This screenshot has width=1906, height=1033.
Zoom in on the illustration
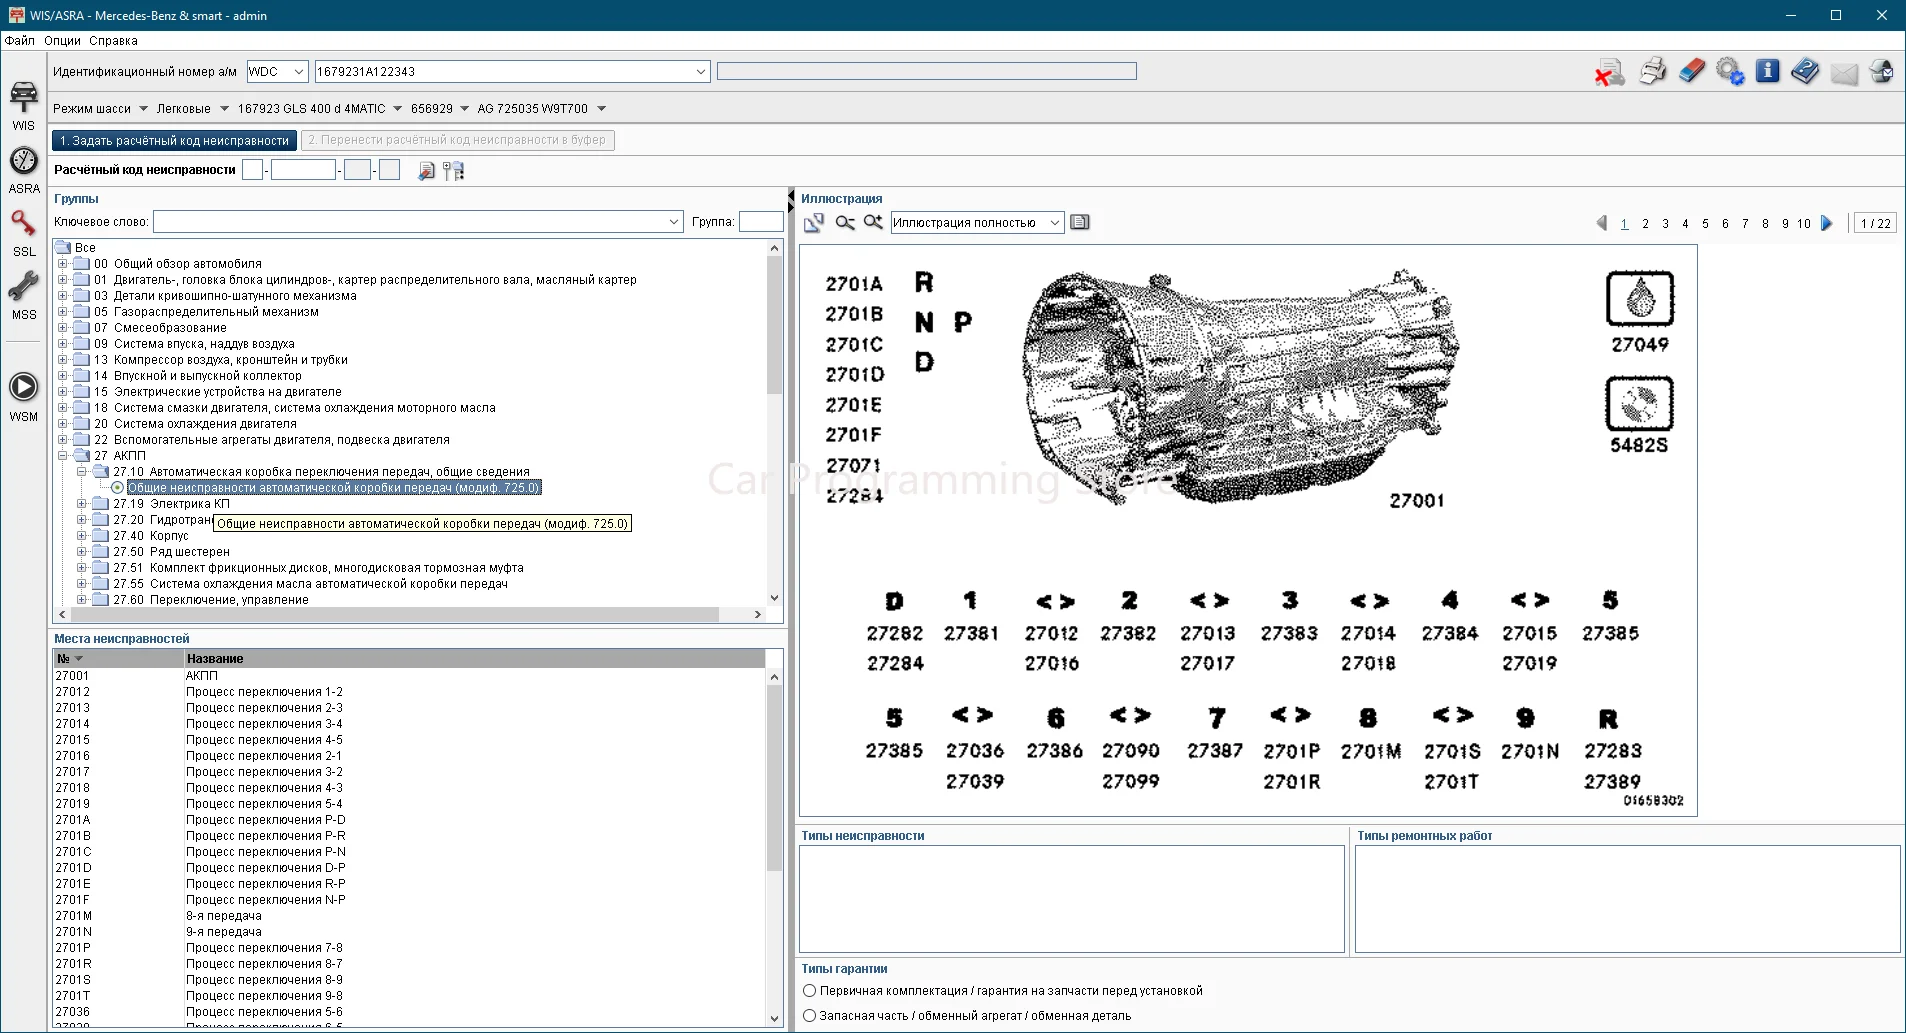[x=873, y=223]
